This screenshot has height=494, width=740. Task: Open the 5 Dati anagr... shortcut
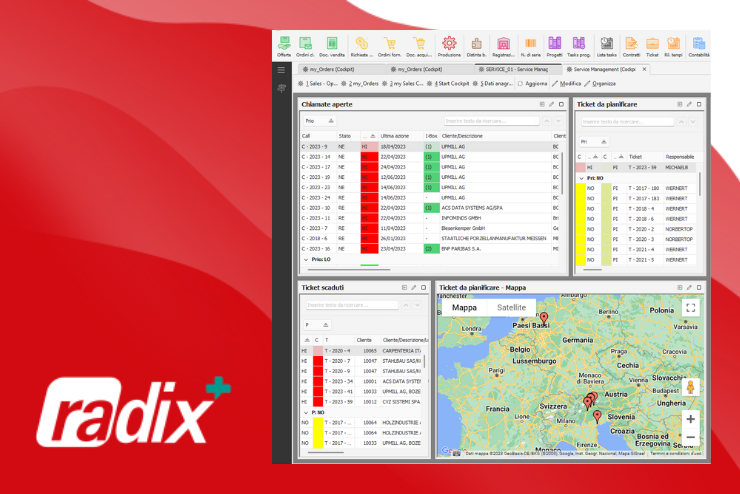[493, 84]
